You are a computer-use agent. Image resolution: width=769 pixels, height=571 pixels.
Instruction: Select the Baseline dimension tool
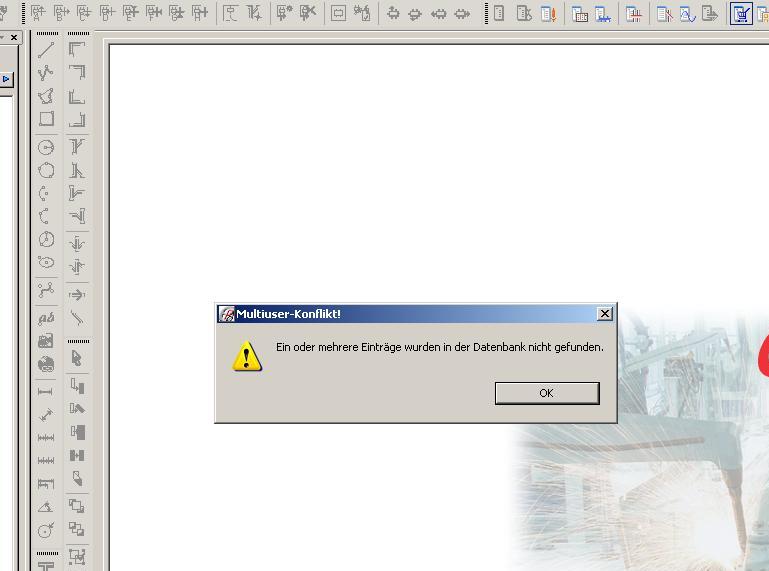[46, 484]
